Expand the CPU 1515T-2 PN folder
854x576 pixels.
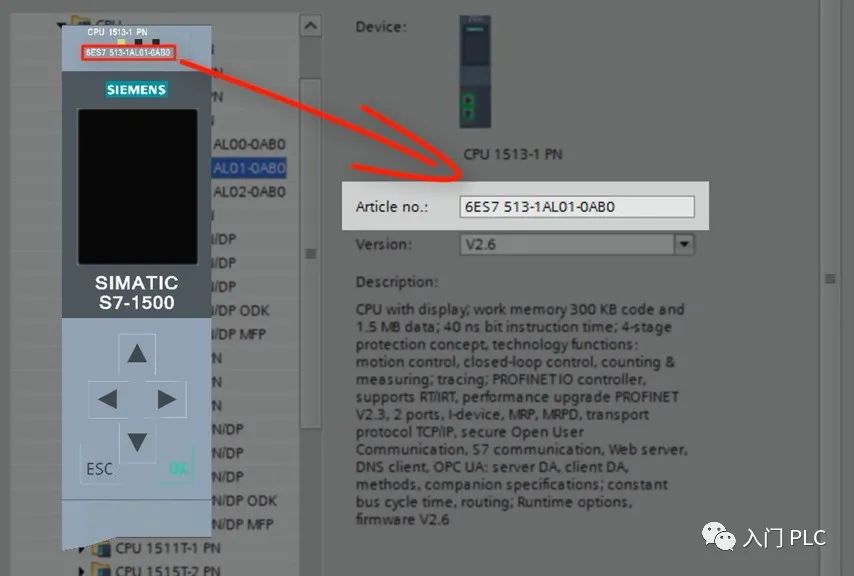(x=82, y=571)
